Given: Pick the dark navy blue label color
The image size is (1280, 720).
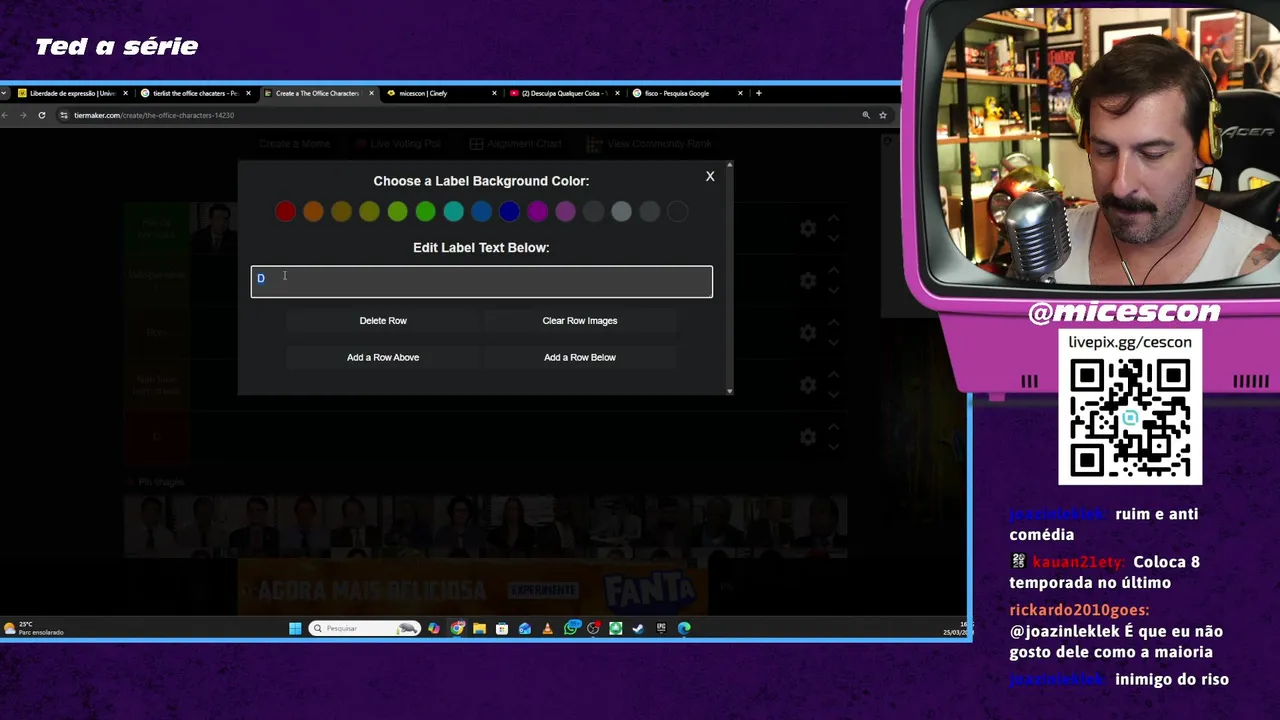Looking at the screenshot, I should (x=509, y=212).
